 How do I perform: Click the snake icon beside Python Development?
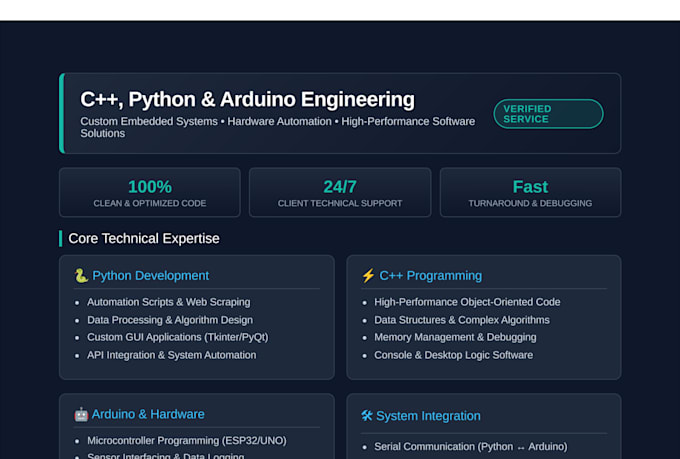coord(81,275)
